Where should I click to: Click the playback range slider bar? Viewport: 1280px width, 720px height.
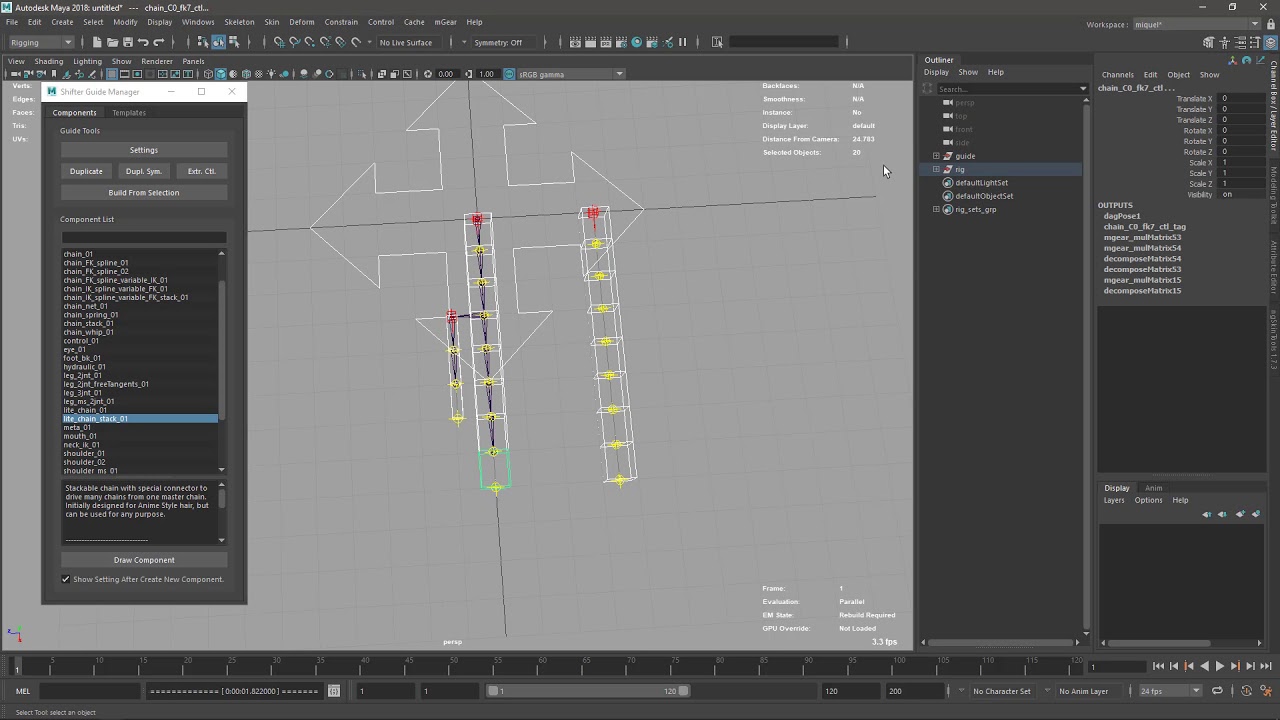pyautogui.click(x=587, y=691)
